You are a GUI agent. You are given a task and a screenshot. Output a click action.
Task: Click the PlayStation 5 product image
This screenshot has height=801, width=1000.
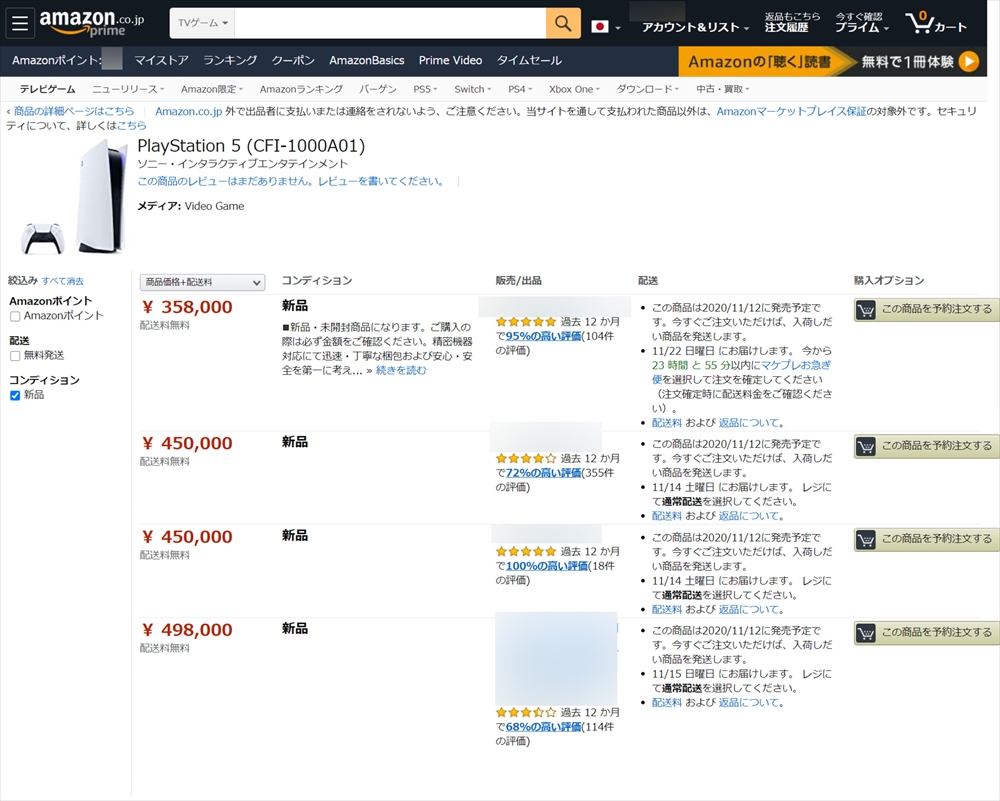(x=74, y=196)
